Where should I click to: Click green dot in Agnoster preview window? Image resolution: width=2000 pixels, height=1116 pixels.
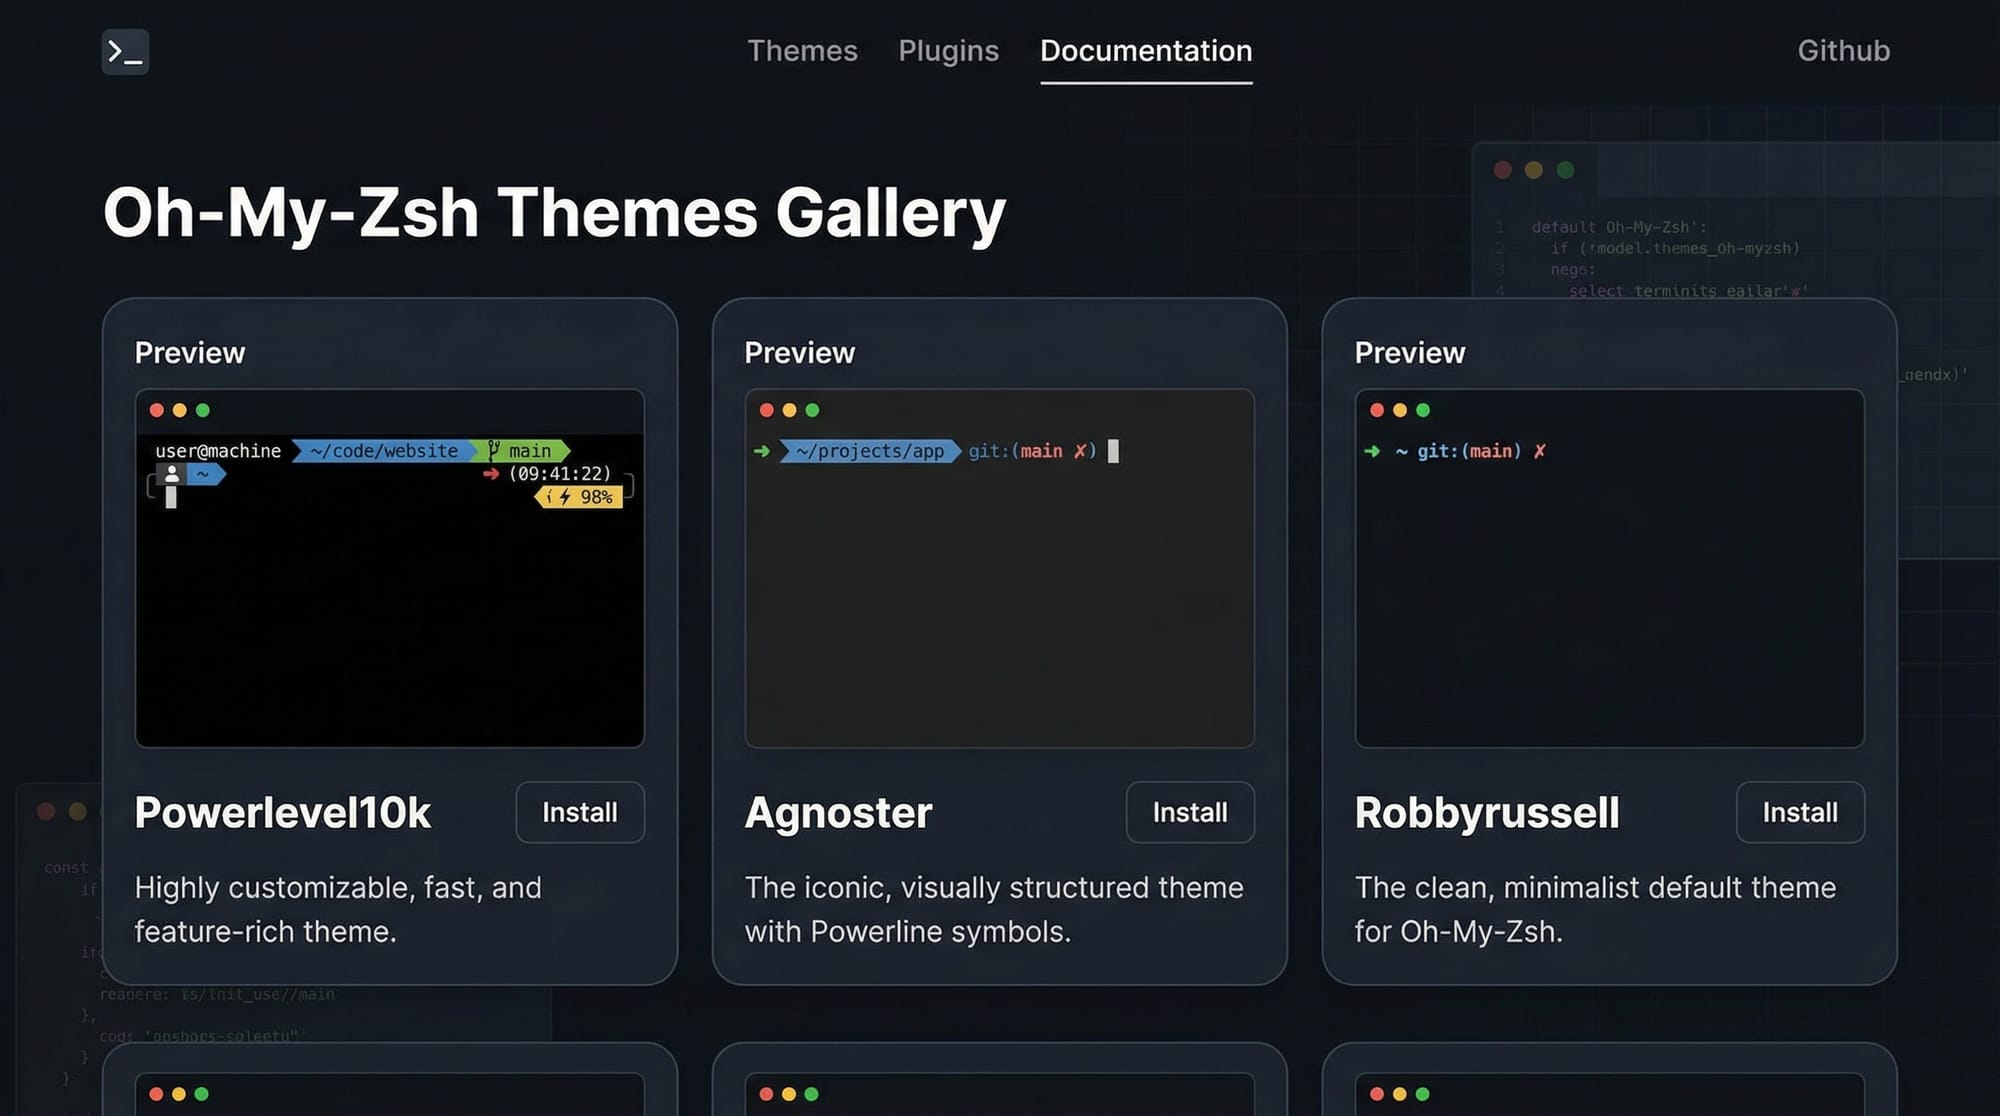(x=812, y=410)
